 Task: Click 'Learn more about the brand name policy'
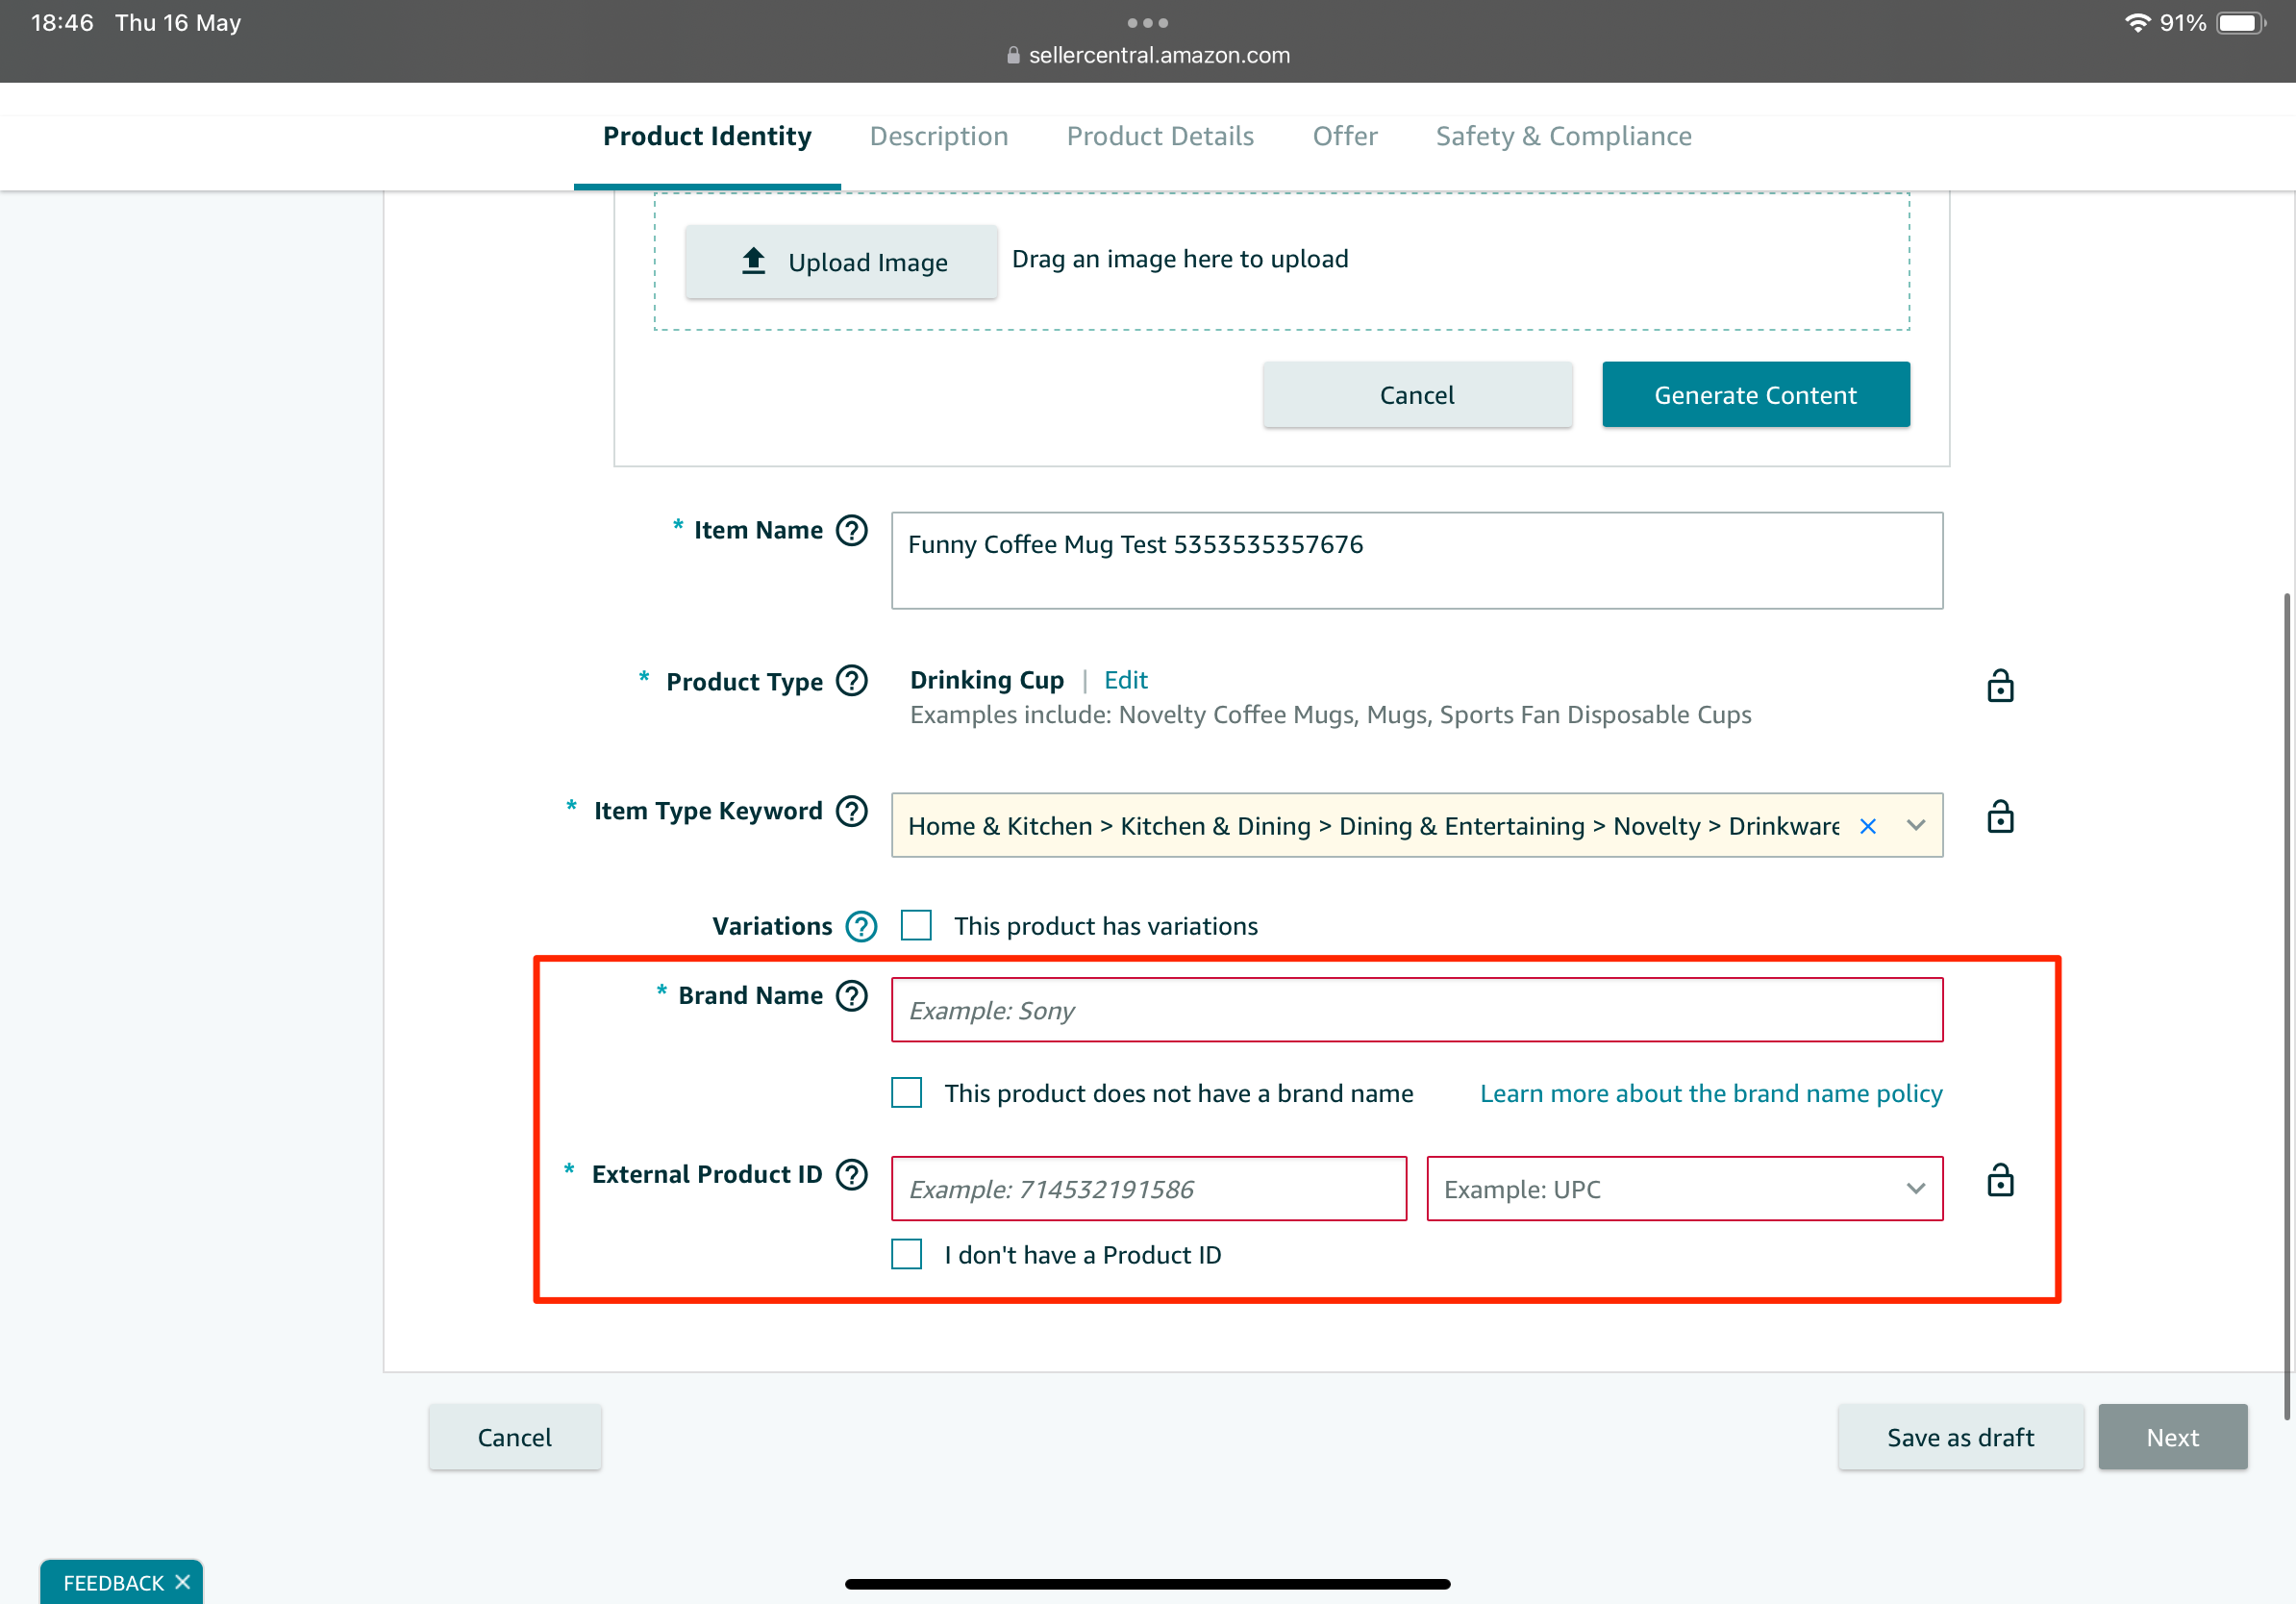pyautogui.click(x=1711, y=1093)
